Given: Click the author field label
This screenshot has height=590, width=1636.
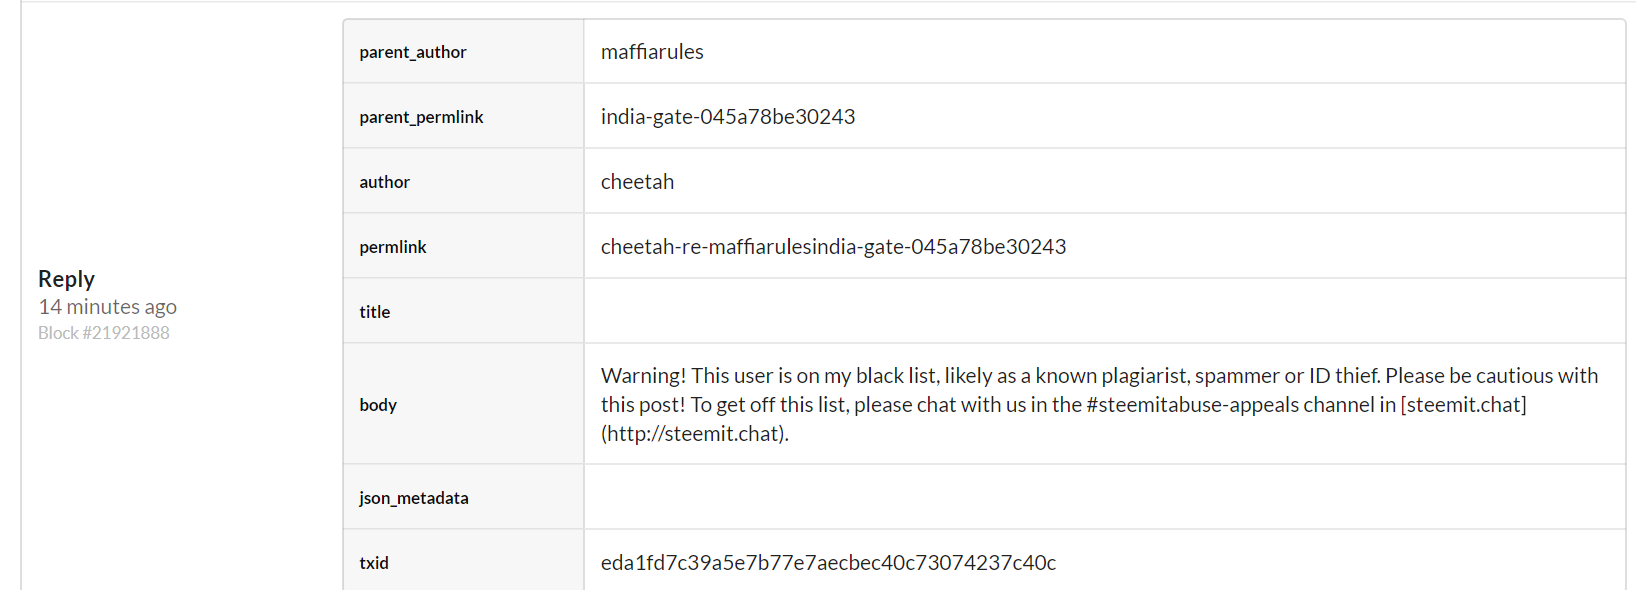Looking at the screenshot, I should click(385, 182).
